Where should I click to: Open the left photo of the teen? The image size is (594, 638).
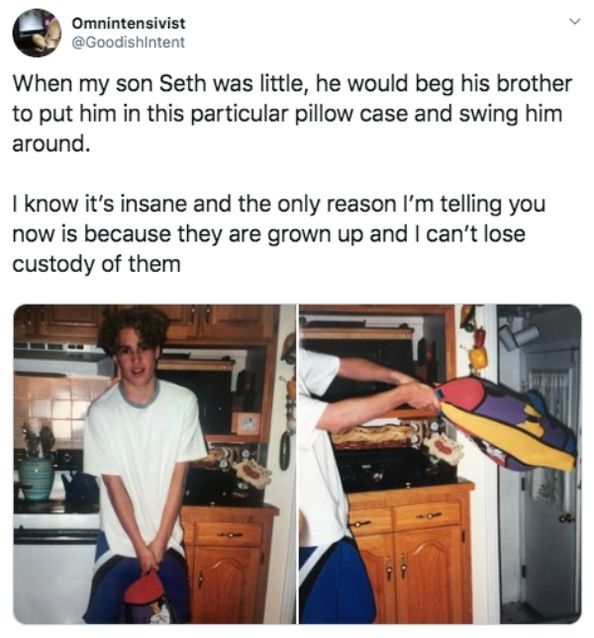(x=155, y=464)
